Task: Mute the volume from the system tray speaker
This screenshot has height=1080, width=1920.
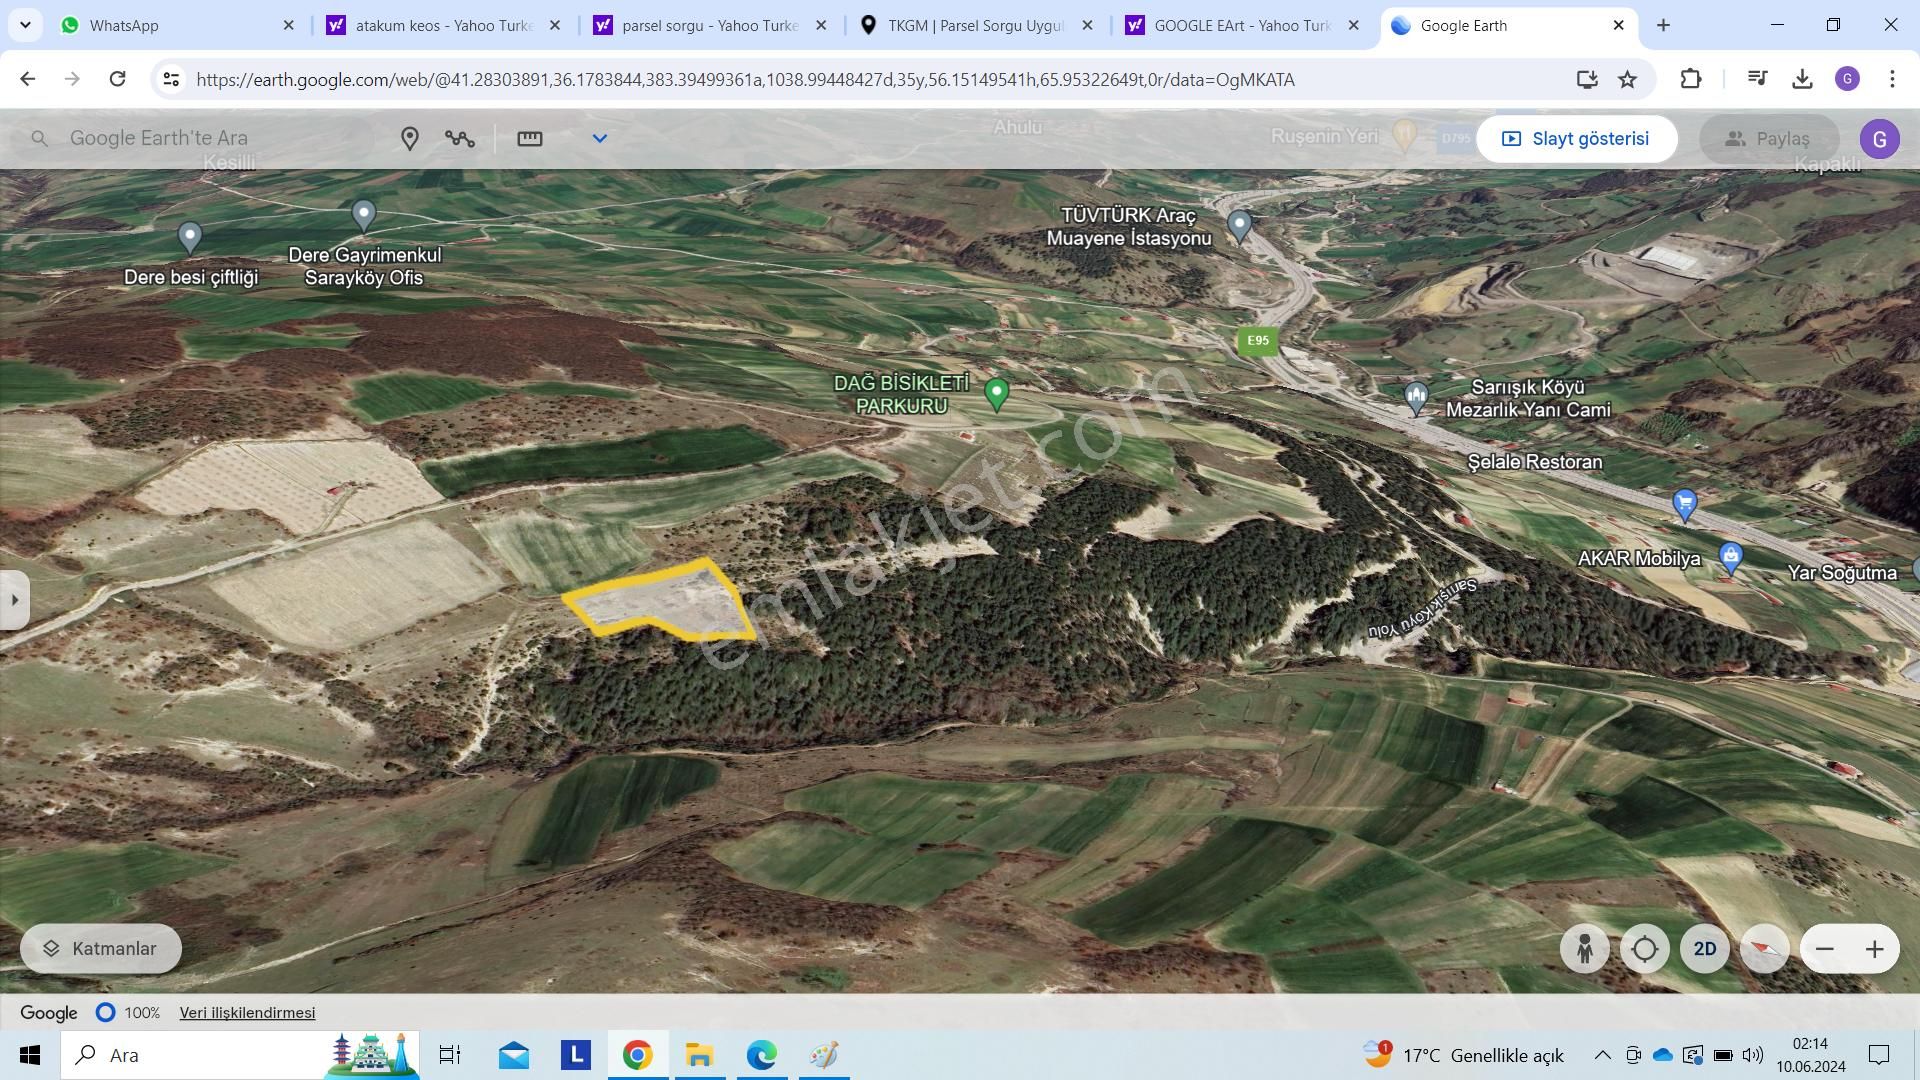Action: pos(1752,1055)
